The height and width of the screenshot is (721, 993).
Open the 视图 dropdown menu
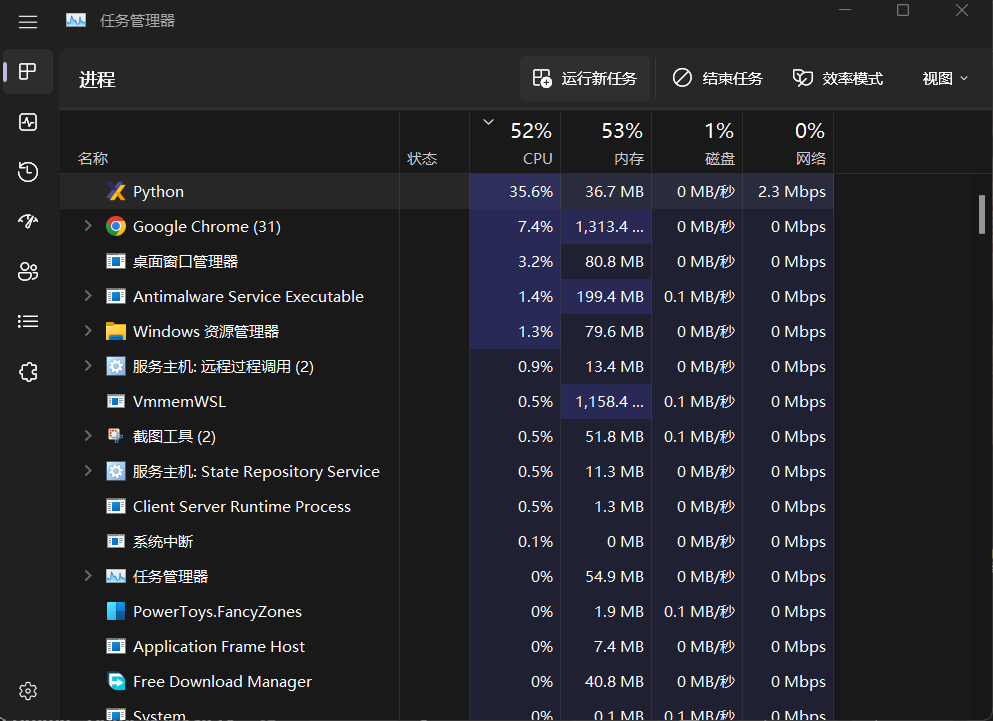943,77
